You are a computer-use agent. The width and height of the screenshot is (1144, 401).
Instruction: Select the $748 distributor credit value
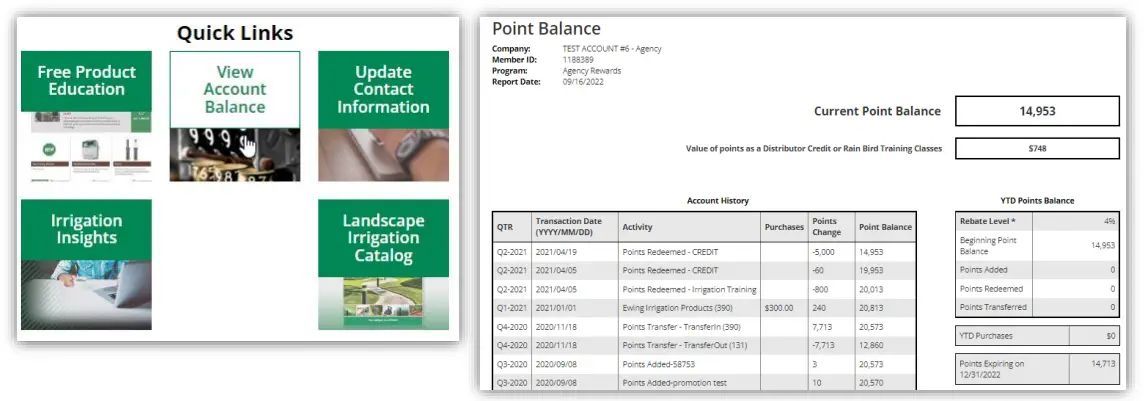(x=1037, y=148)
